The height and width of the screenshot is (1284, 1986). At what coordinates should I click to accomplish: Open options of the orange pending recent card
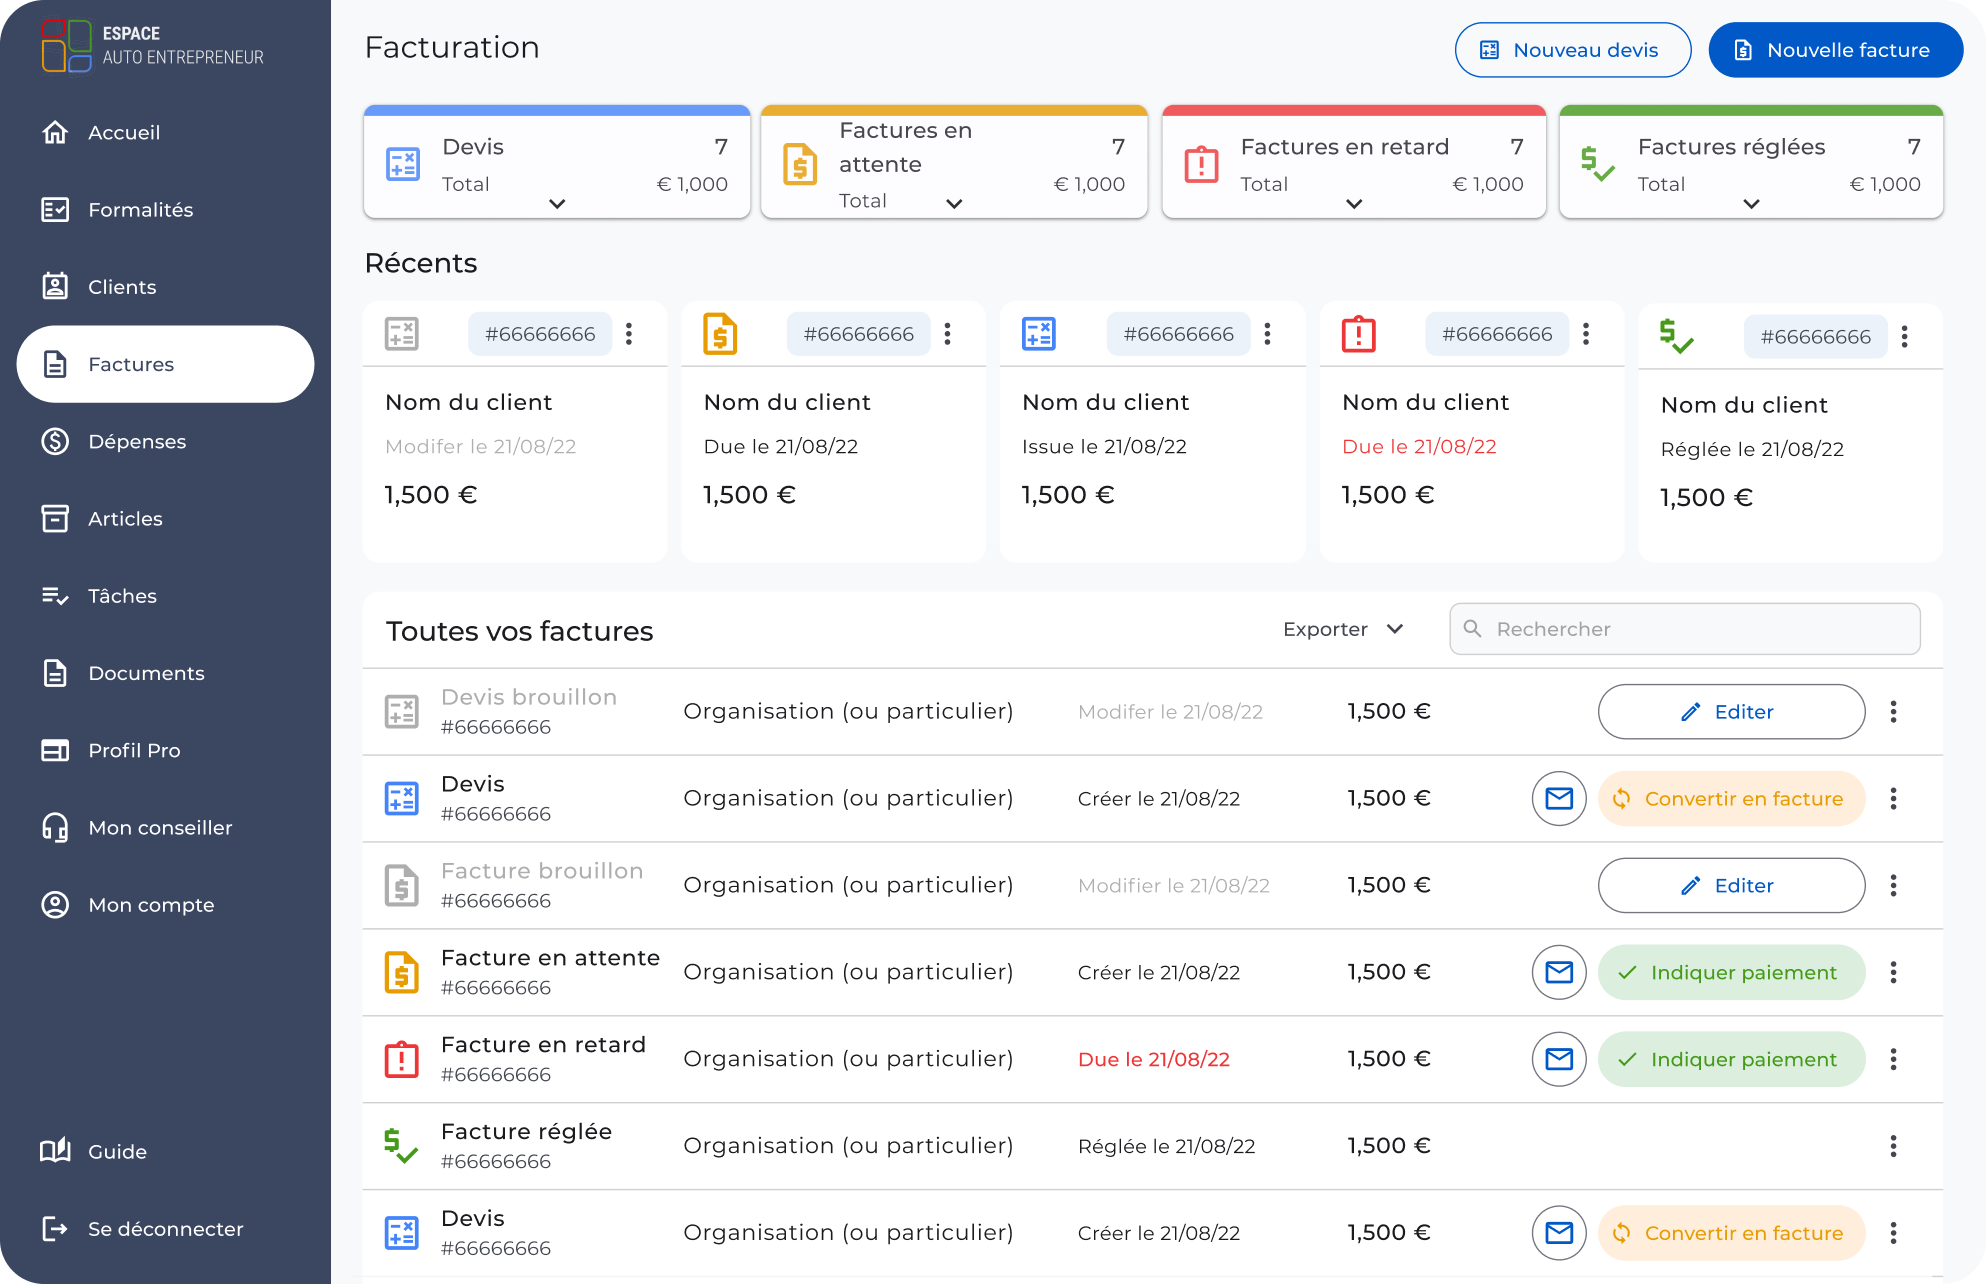947,334
